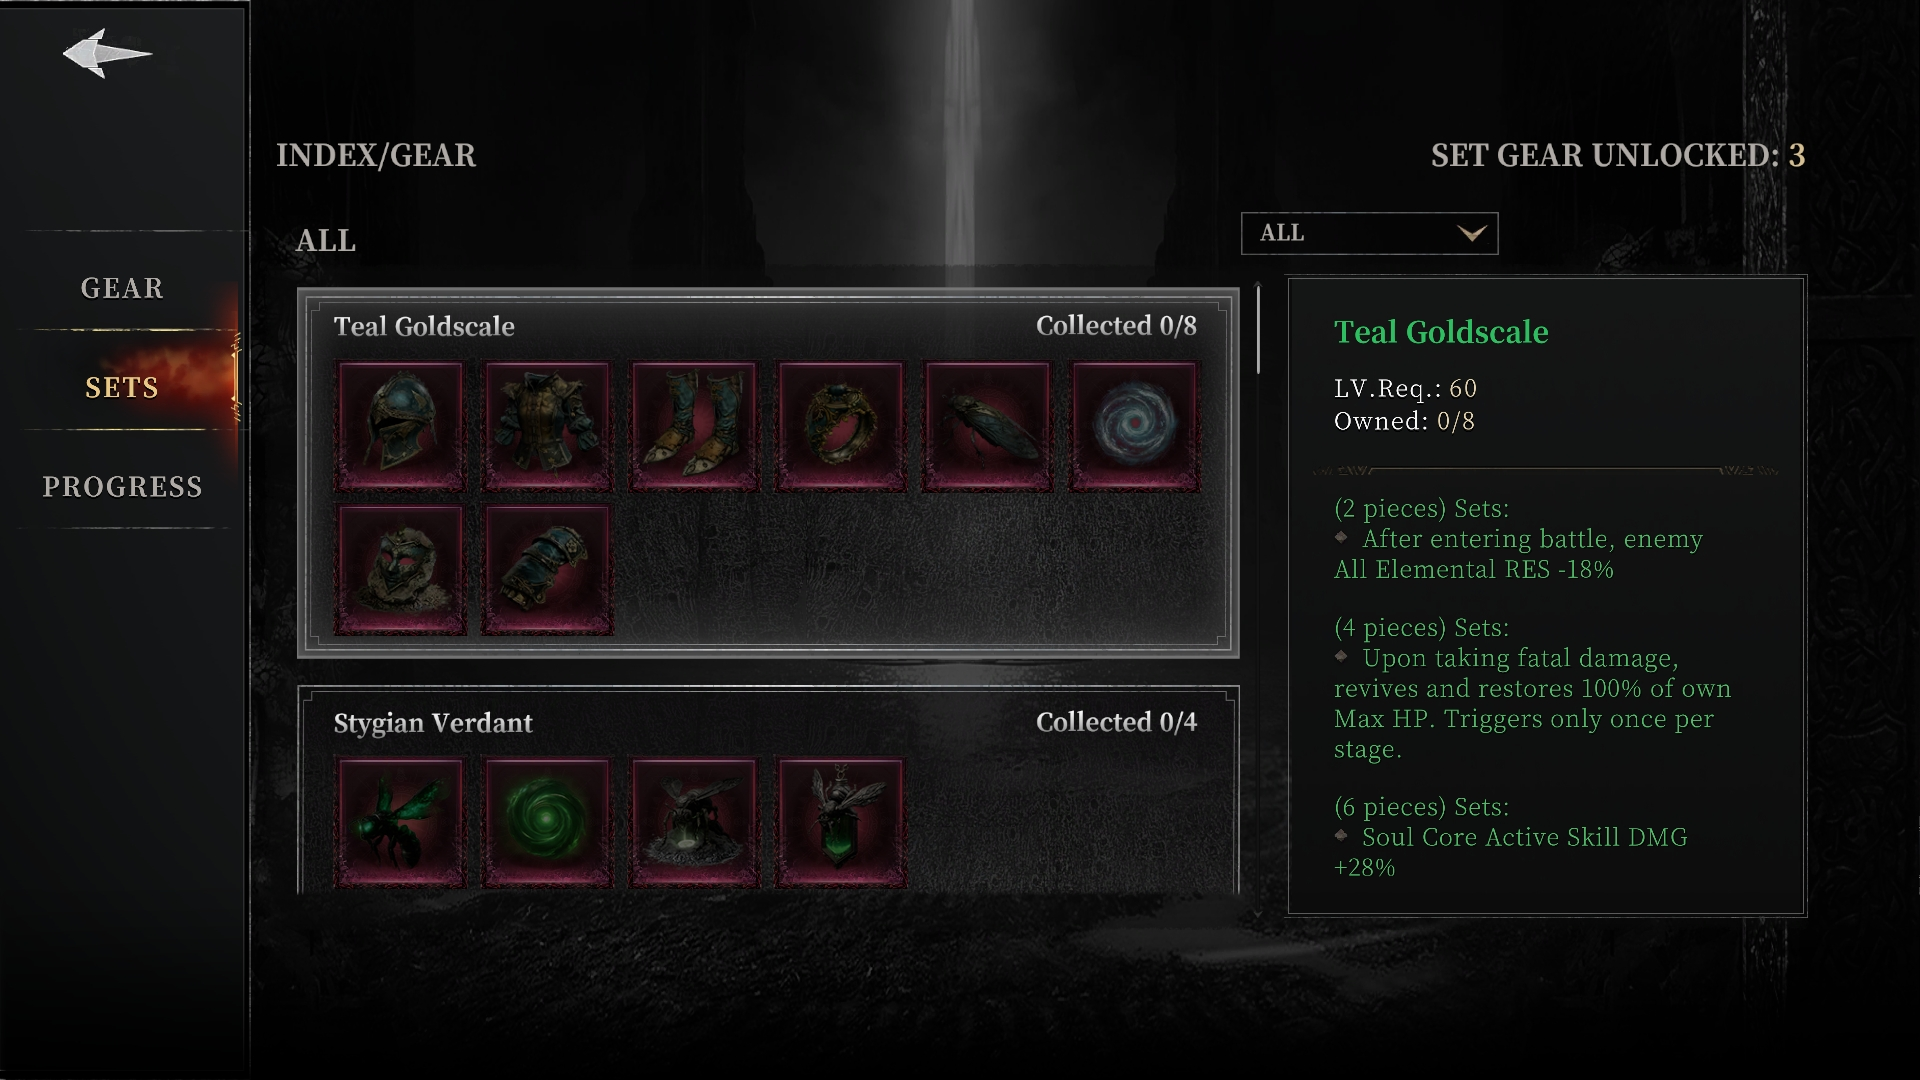Select the Teal Goldscale blue vortex icon
This screenshot has height=1080, width=1920.
pyautogui.click(x=1134, y=426)
